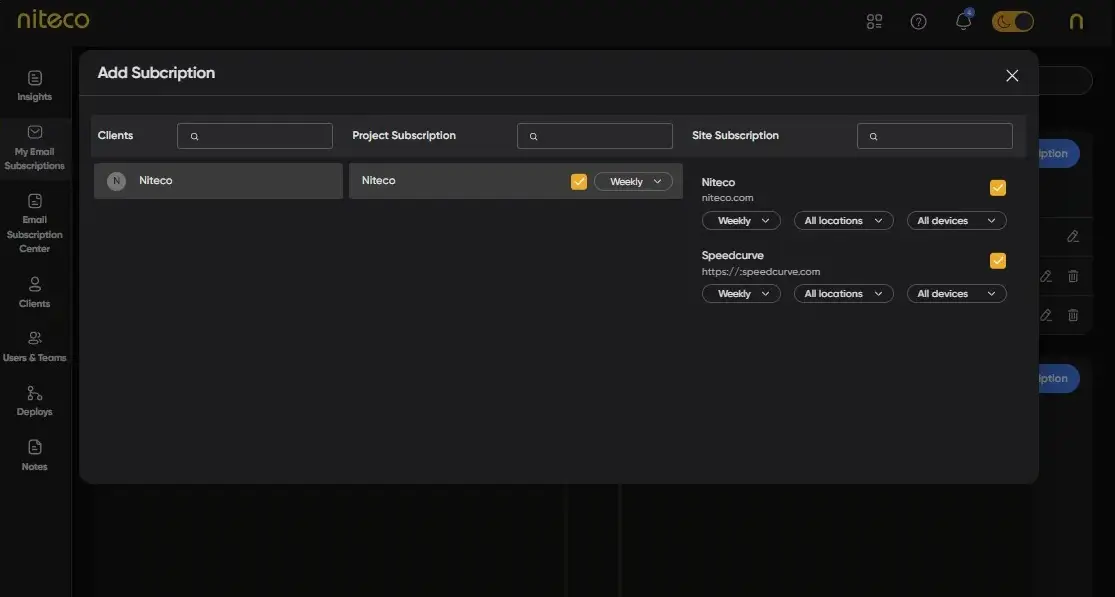
Task: Click the niteco.com URL text
Action: (727, 198)
